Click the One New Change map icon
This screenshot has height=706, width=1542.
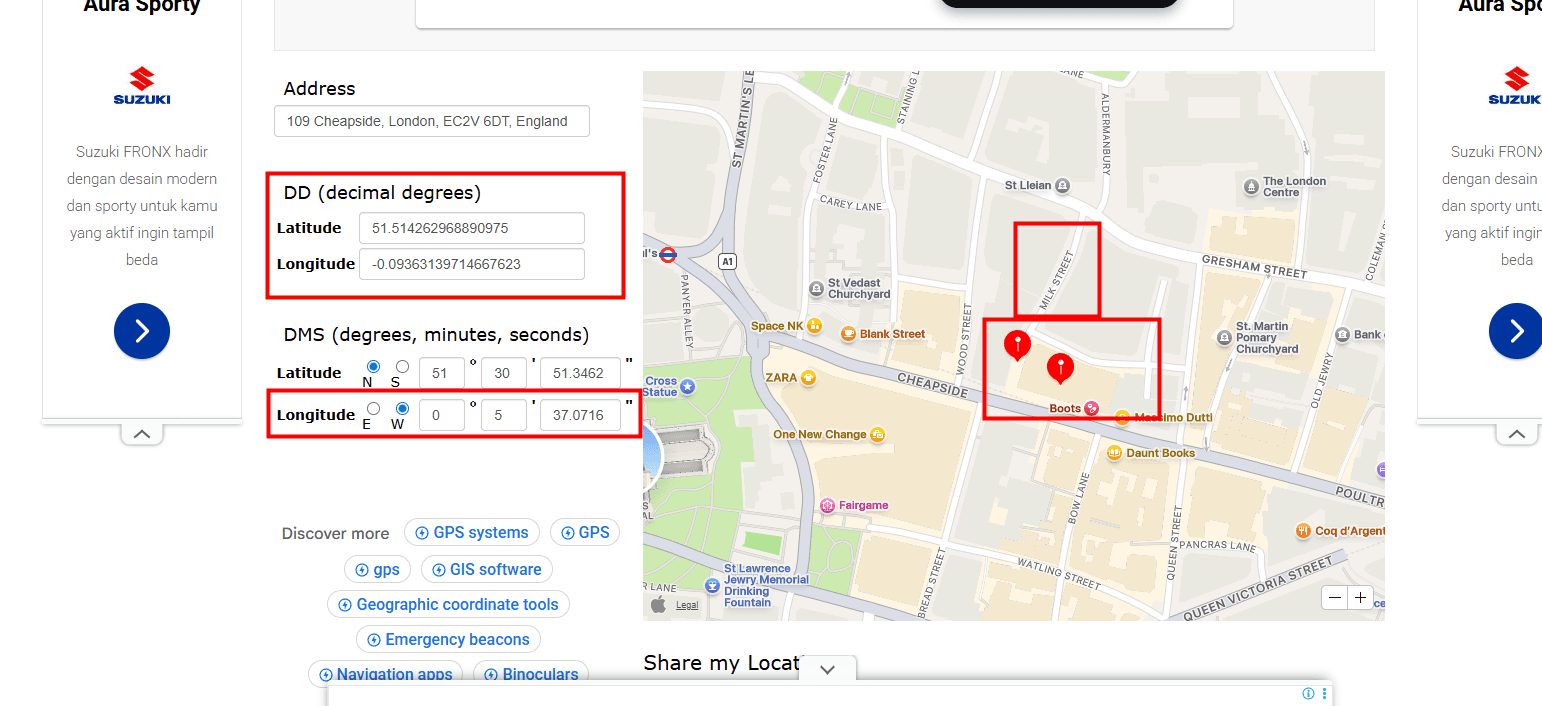coord(877,434)
